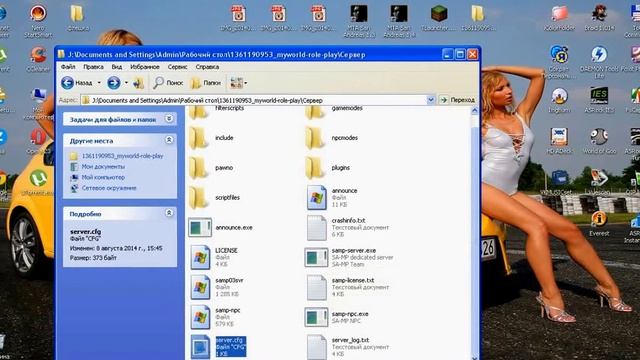Image resolution: width=640 pixels, height=360 pixels.
Task: Select the Minecraft launcher desktop icon
Action: [439, 19]
